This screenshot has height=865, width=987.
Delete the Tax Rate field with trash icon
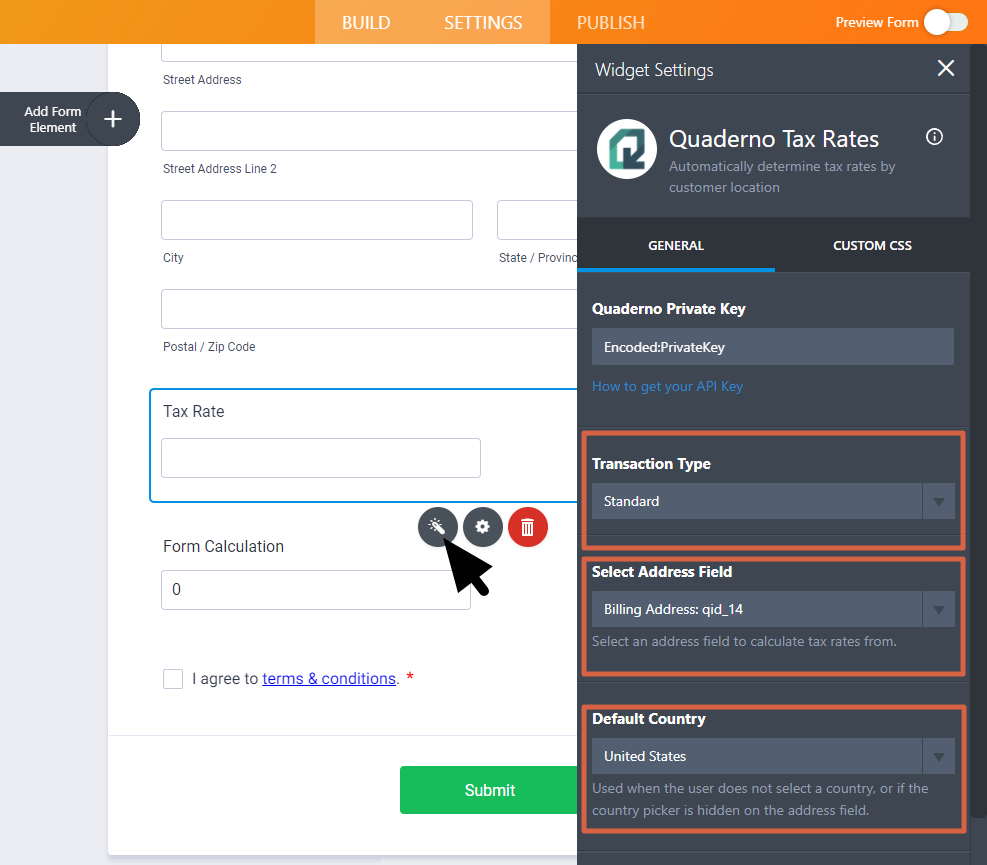tap(527, 526)
